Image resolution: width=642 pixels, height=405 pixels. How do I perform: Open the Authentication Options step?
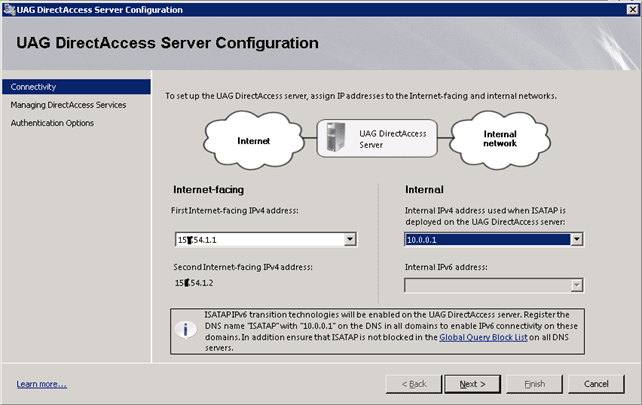coord(52,123)
